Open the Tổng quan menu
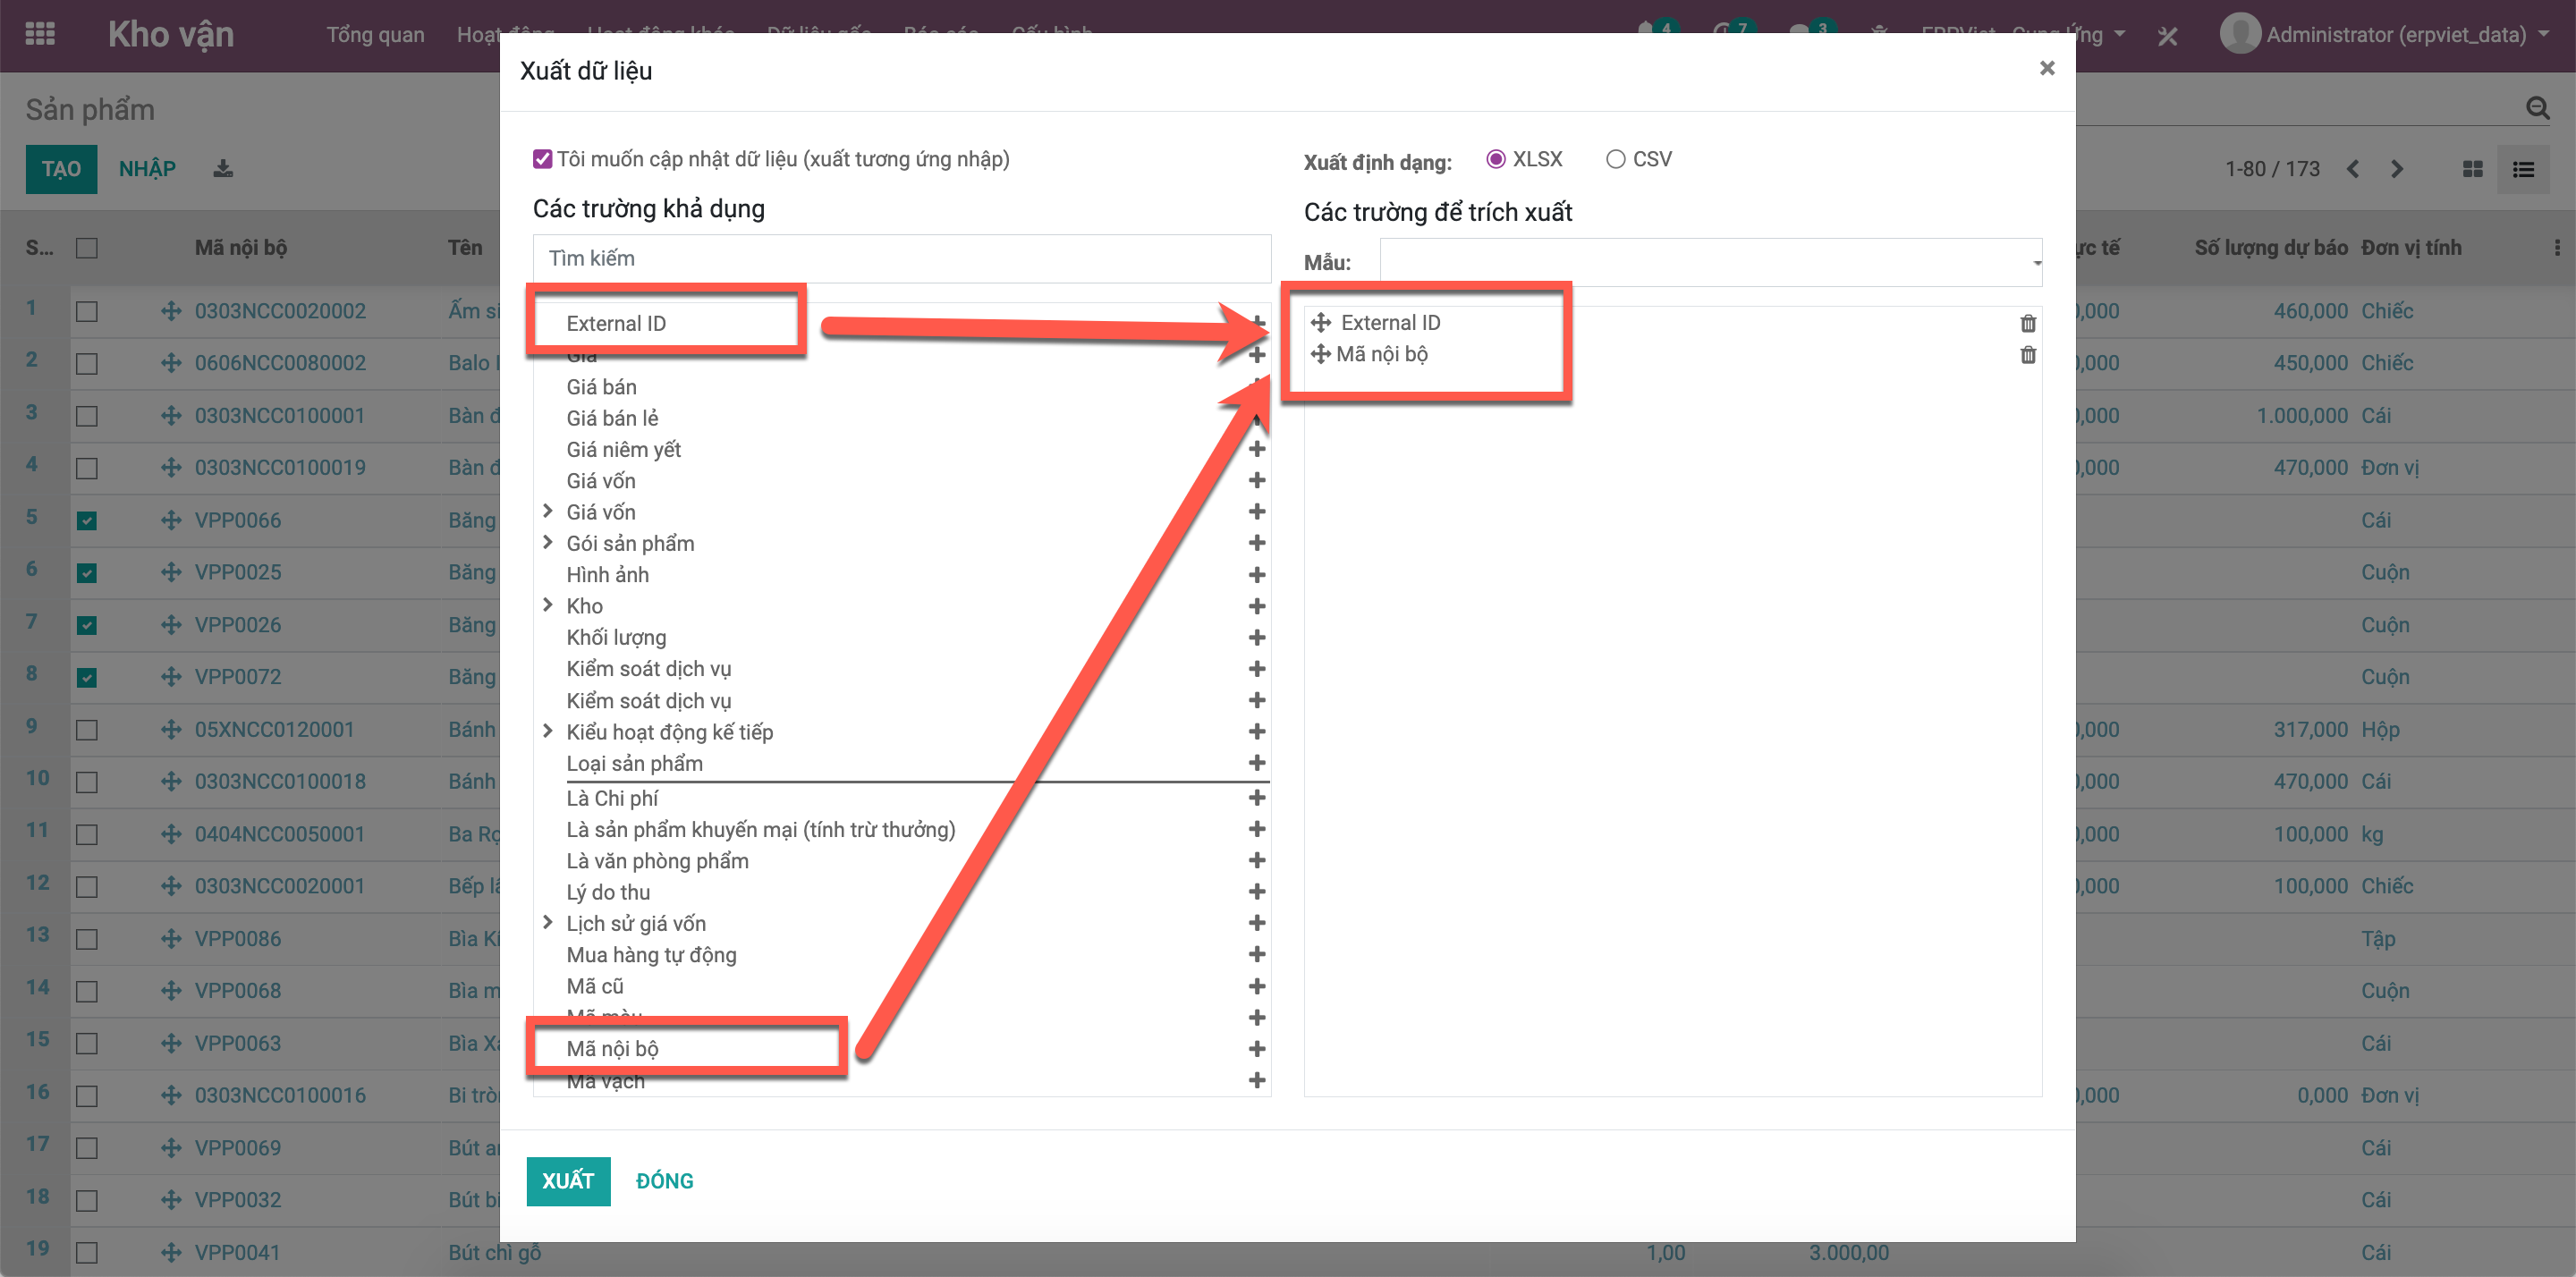This screenshot has height=1277, width=2576. click(375, 34)
